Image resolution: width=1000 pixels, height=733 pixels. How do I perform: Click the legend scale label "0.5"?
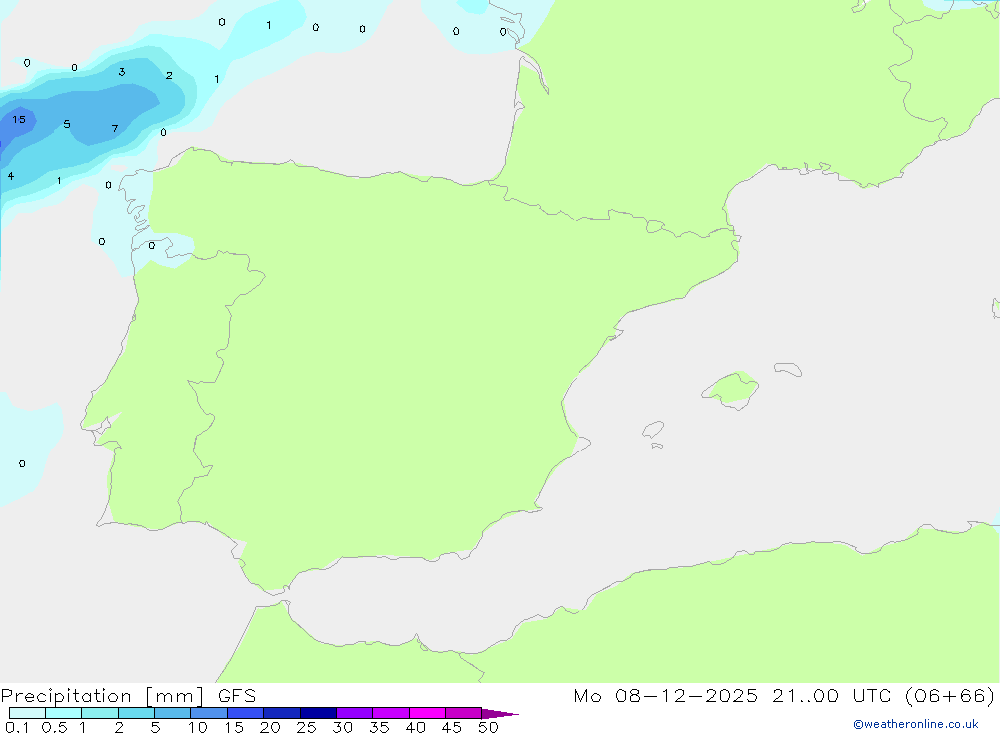coord(54,727)
